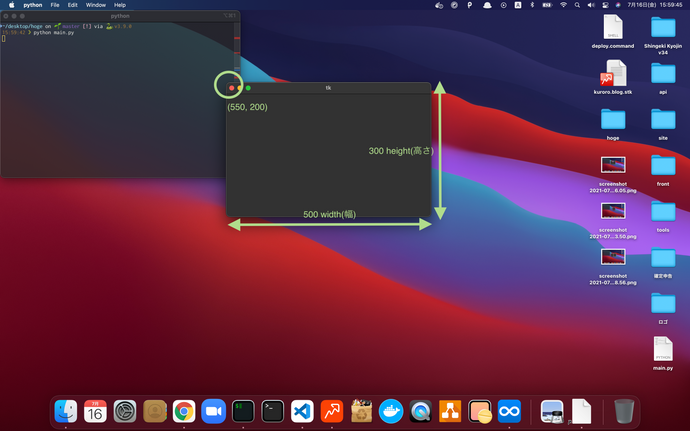Open the blue infinity icon app in Dock
Screen dimensions: 690x431
[509, 411]
